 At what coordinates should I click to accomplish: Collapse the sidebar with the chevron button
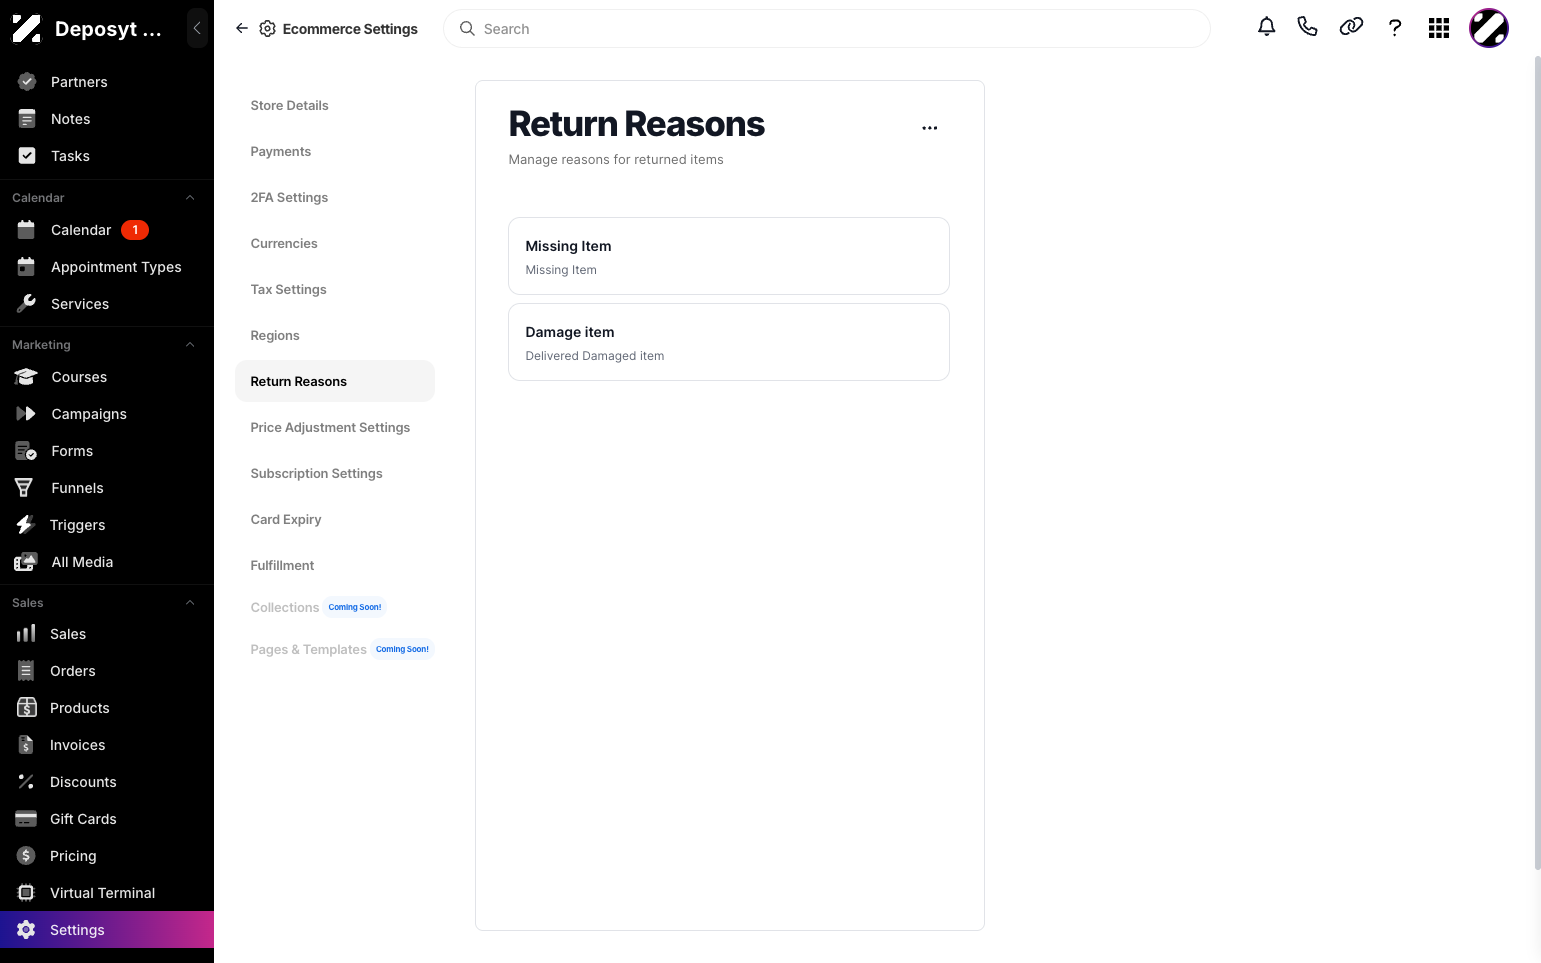[197, 28]
